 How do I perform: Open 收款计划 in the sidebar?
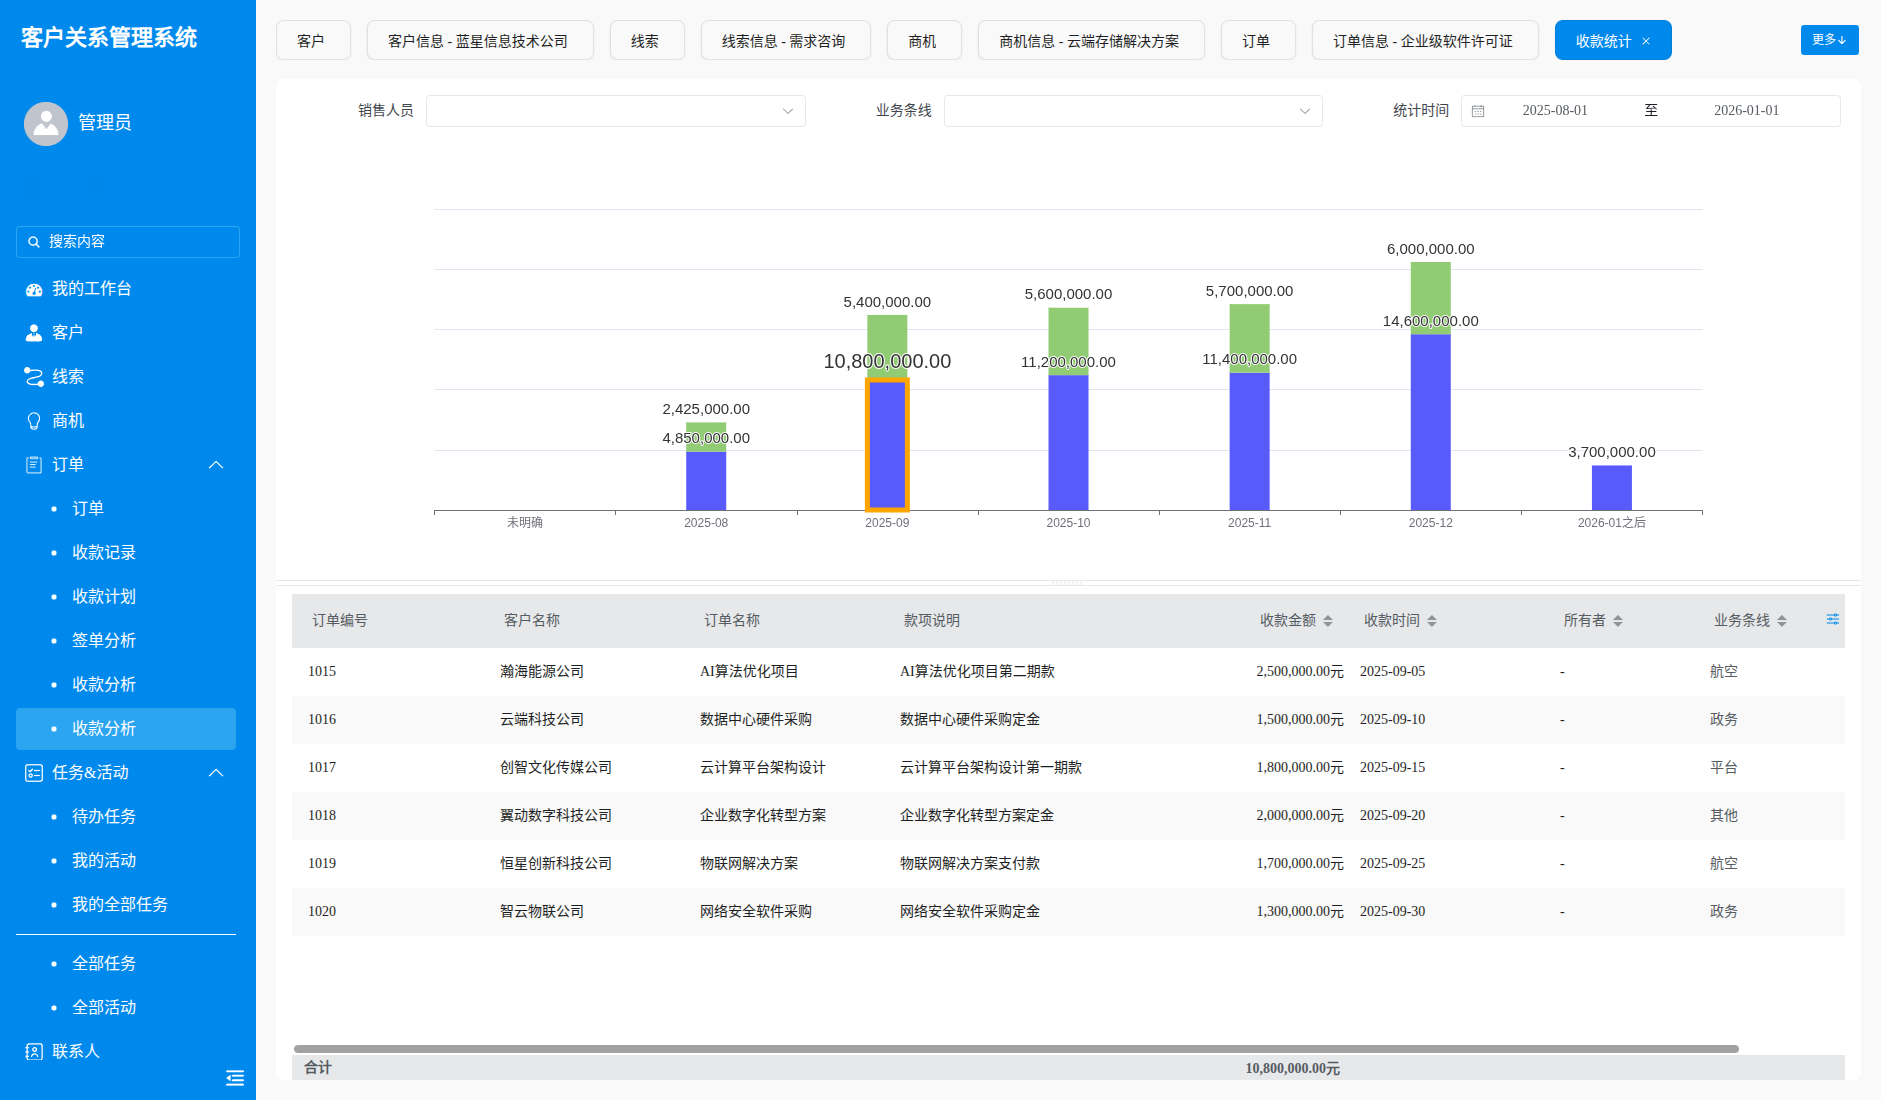(104, 596)
